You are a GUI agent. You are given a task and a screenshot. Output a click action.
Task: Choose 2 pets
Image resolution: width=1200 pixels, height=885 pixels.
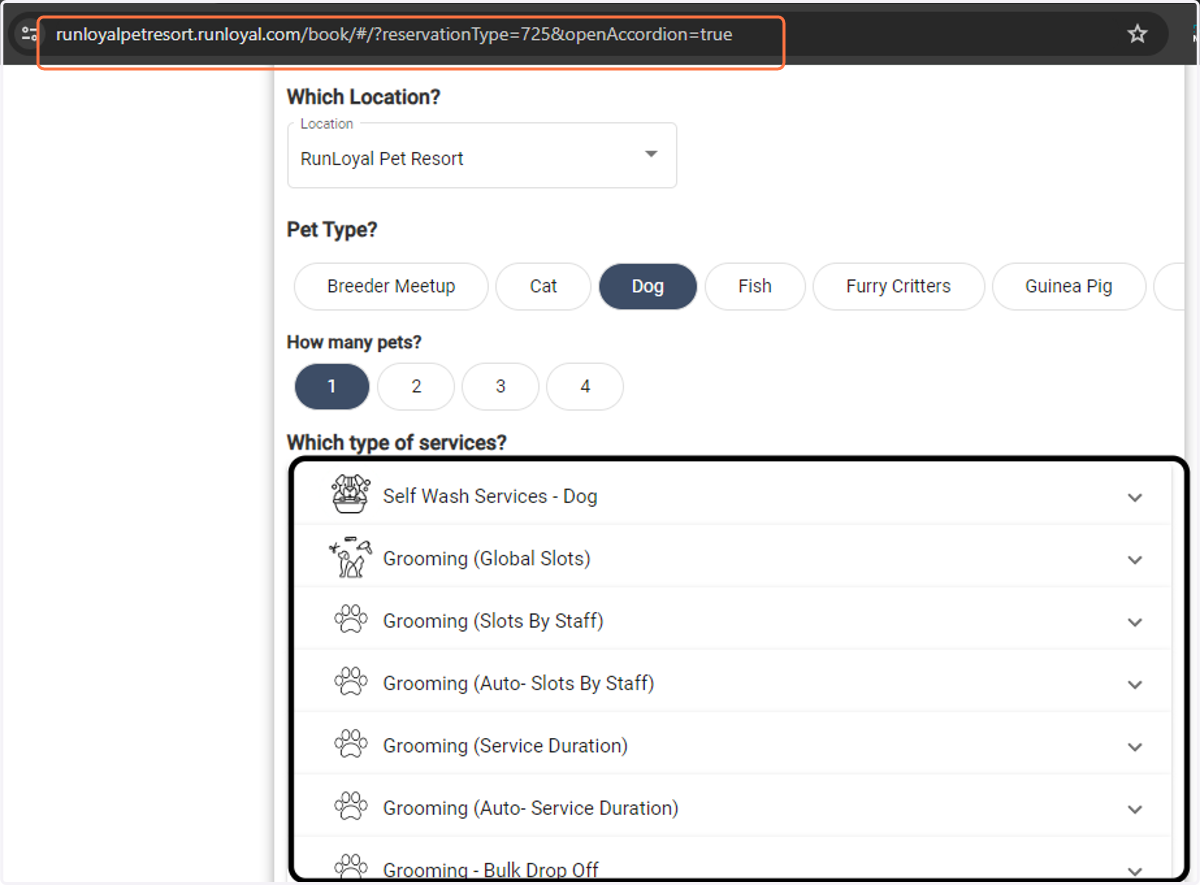click(416, 386)
